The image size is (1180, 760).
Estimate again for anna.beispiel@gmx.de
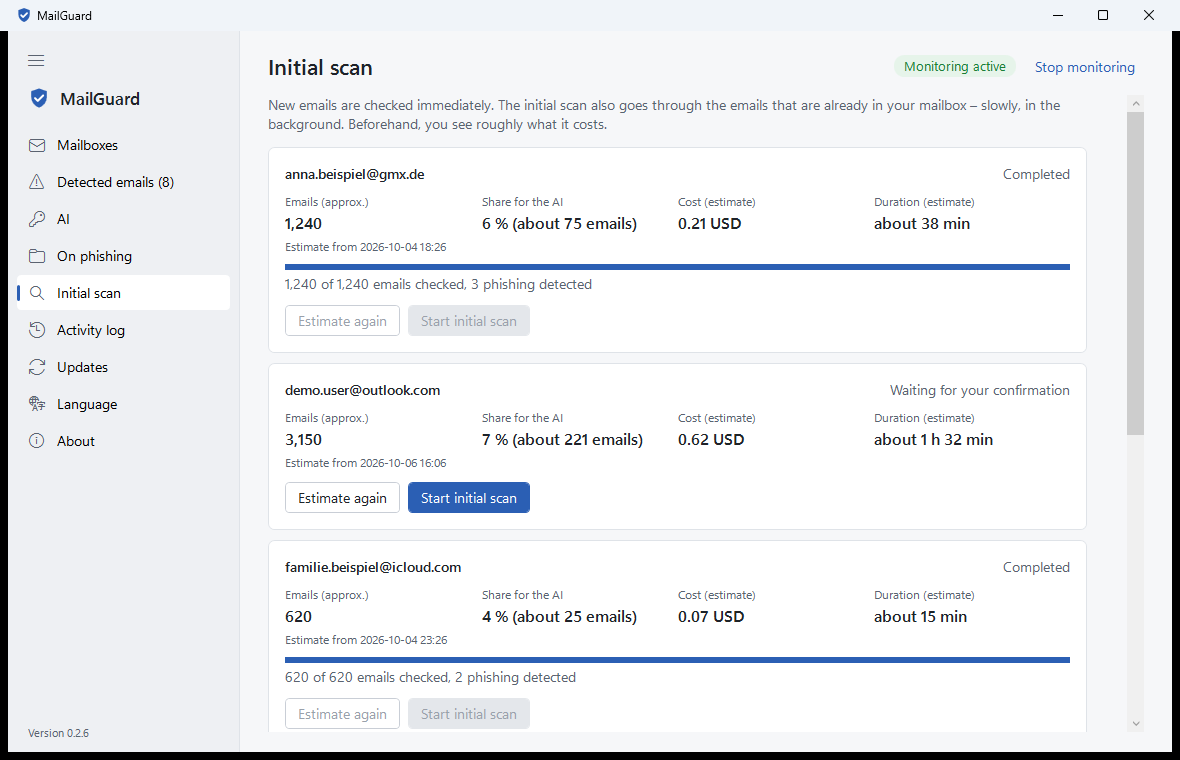tap(342, 321)
